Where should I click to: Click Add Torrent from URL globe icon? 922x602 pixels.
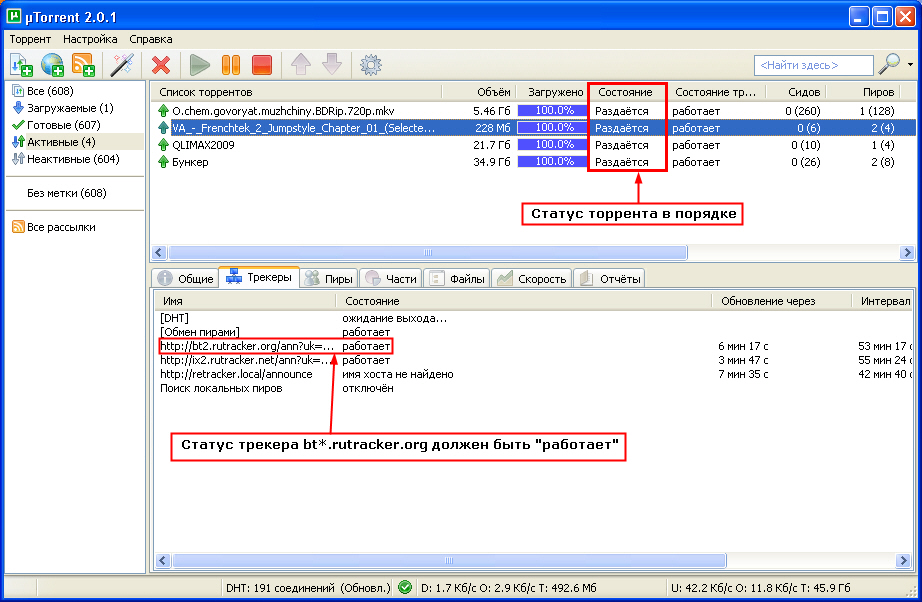pos(52,65)
